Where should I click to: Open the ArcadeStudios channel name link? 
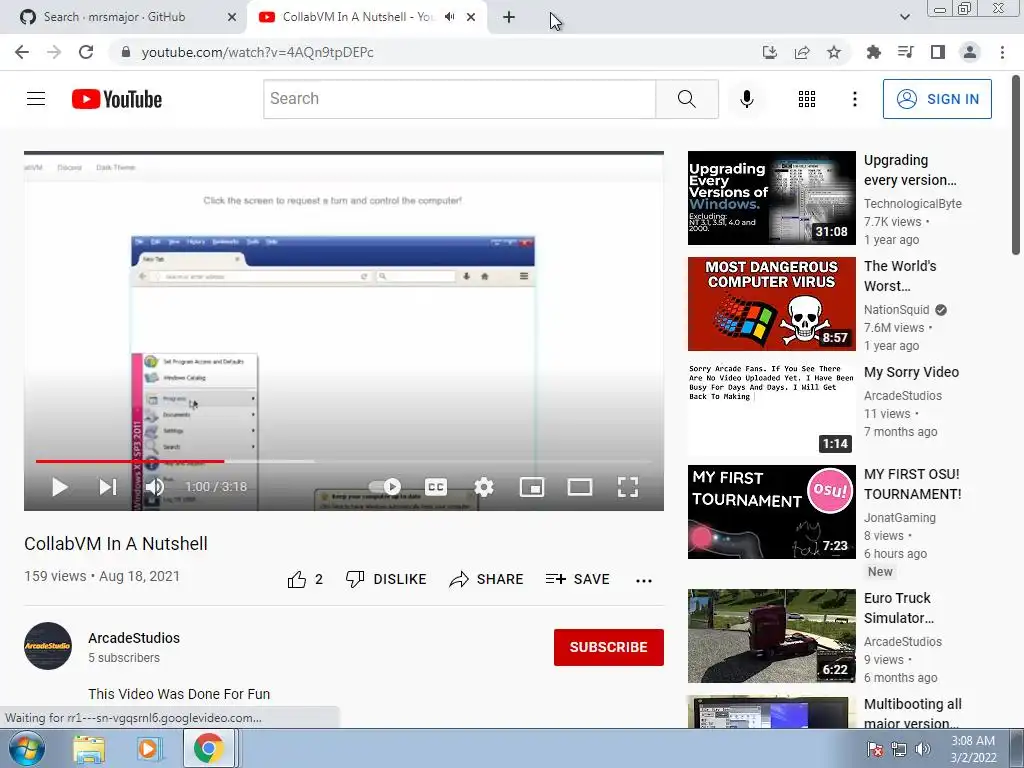click(134, 638)
